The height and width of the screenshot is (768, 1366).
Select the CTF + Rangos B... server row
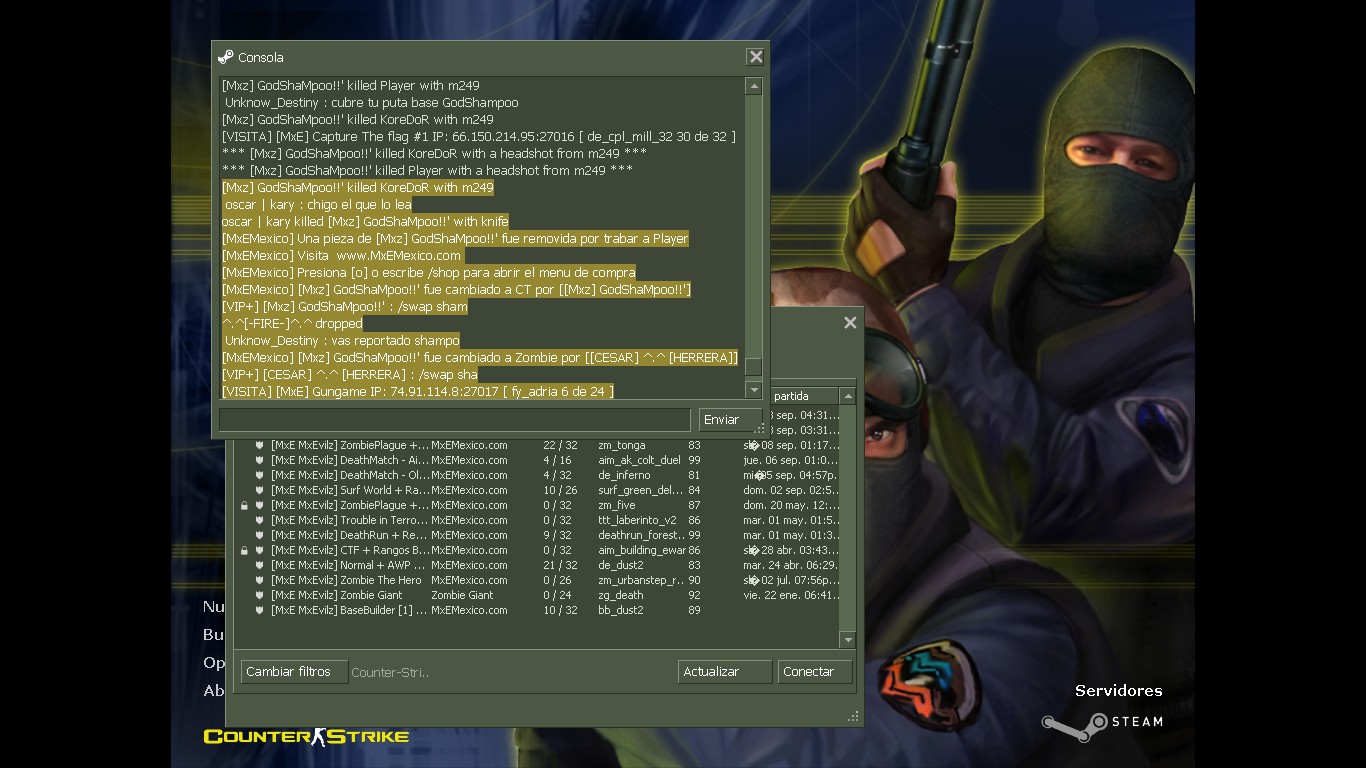point(539,550)
